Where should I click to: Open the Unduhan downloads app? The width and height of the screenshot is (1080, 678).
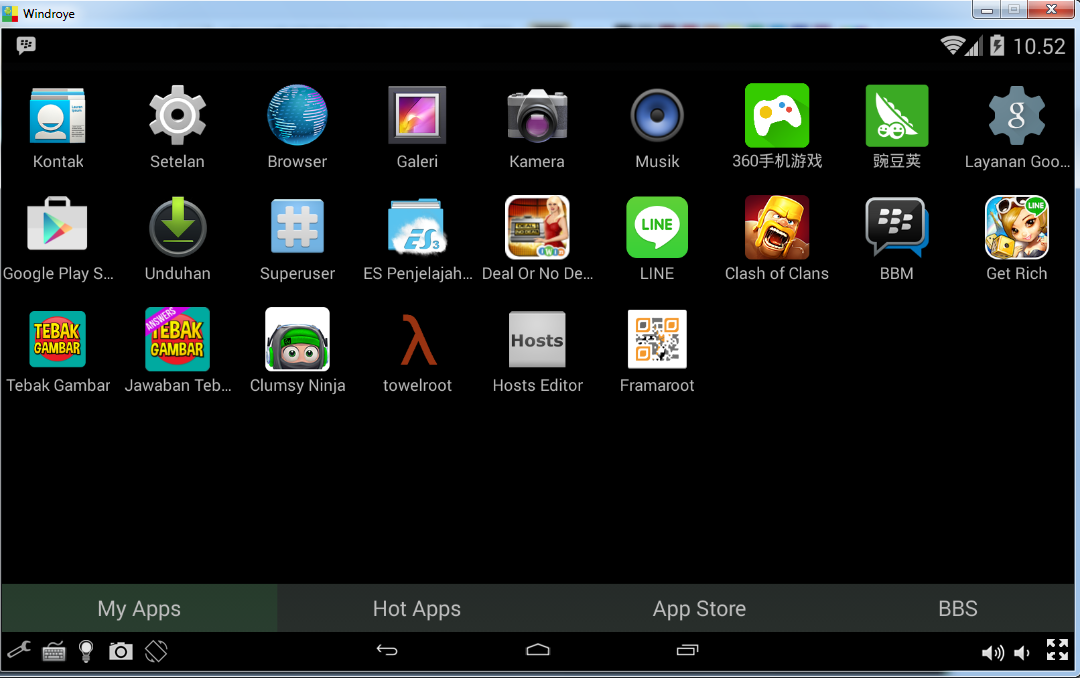[x=178, y=226]
